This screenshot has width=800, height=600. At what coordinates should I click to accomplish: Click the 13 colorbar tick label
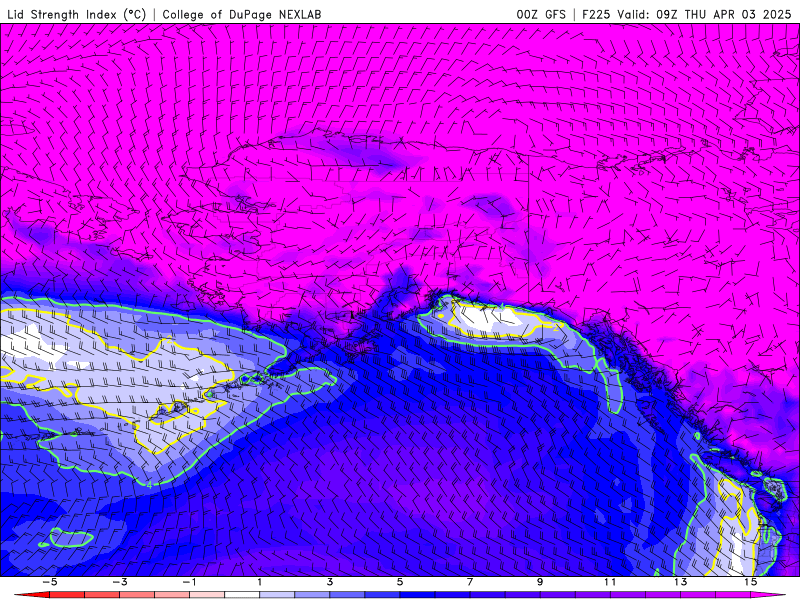coord(680,582)
